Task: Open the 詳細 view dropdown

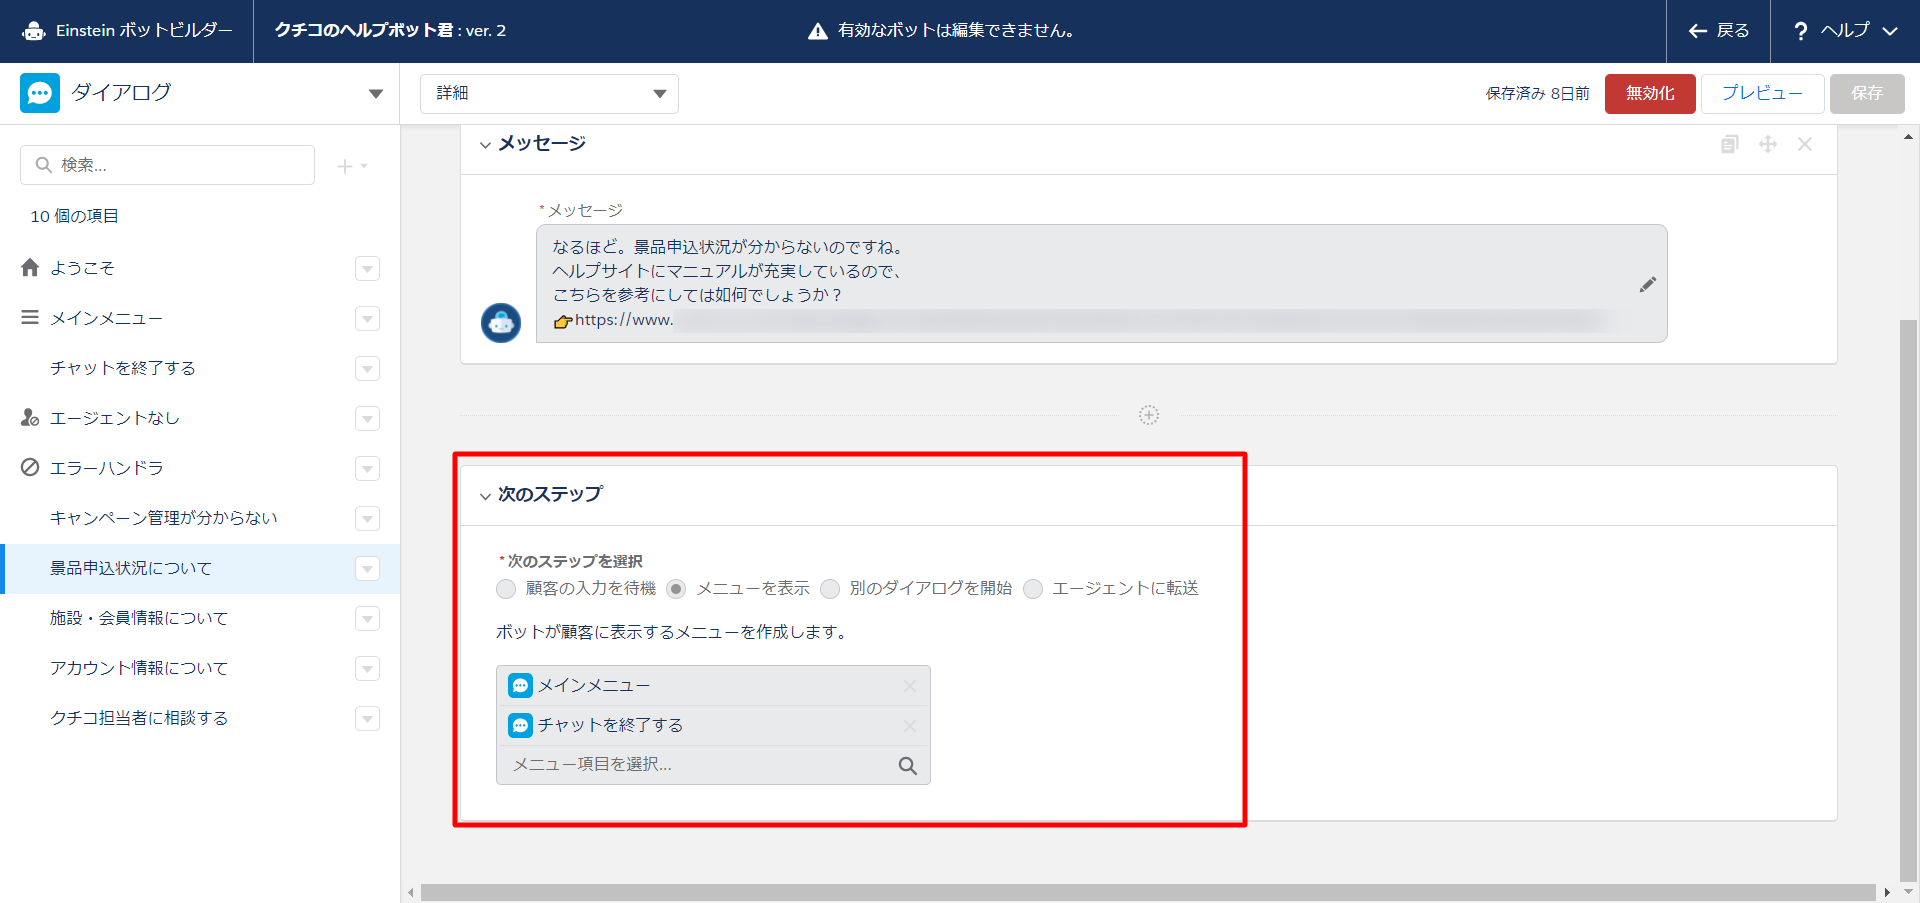Action: pyautogui.click(x=549, y=94)
